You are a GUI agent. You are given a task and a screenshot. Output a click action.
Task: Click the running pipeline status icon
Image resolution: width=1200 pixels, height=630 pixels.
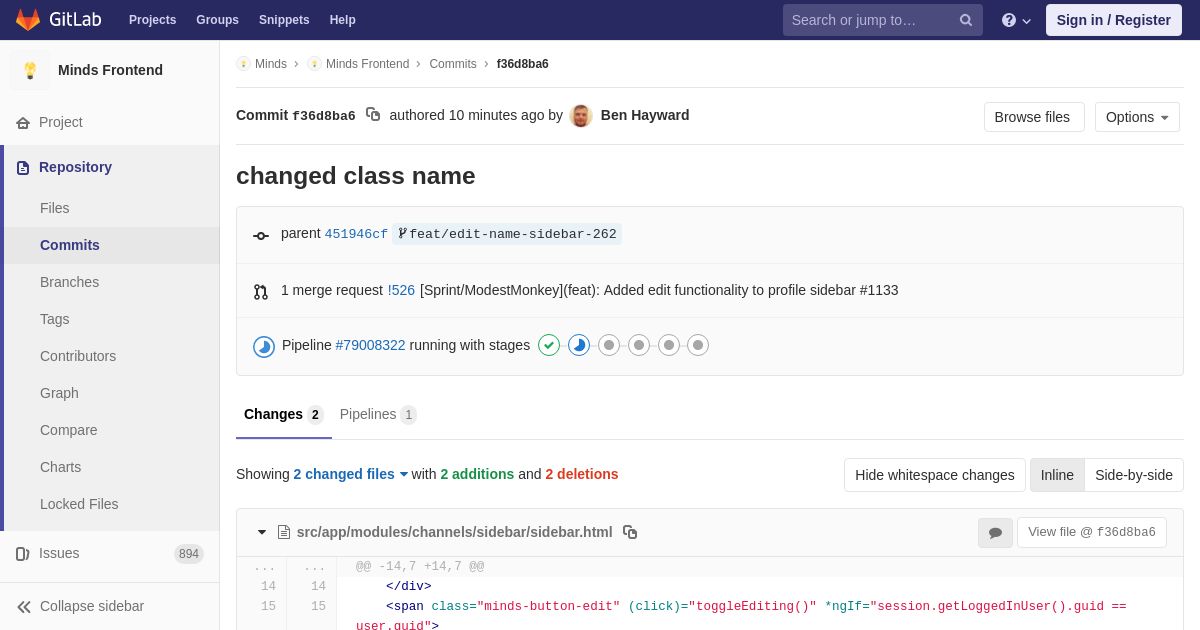point(264,347)
